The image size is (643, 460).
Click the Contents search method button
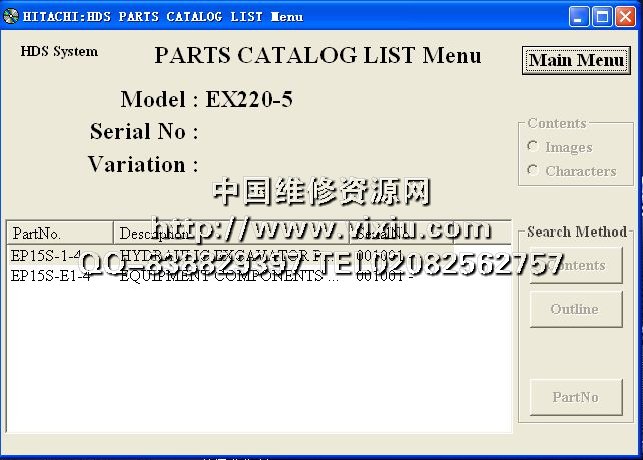point(575,266)
